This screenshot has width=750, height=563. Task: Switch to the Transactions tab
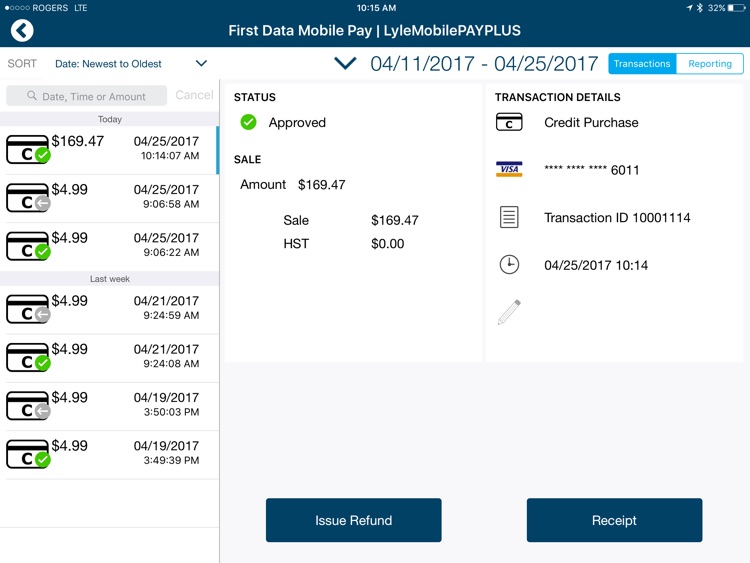point(642,64)
